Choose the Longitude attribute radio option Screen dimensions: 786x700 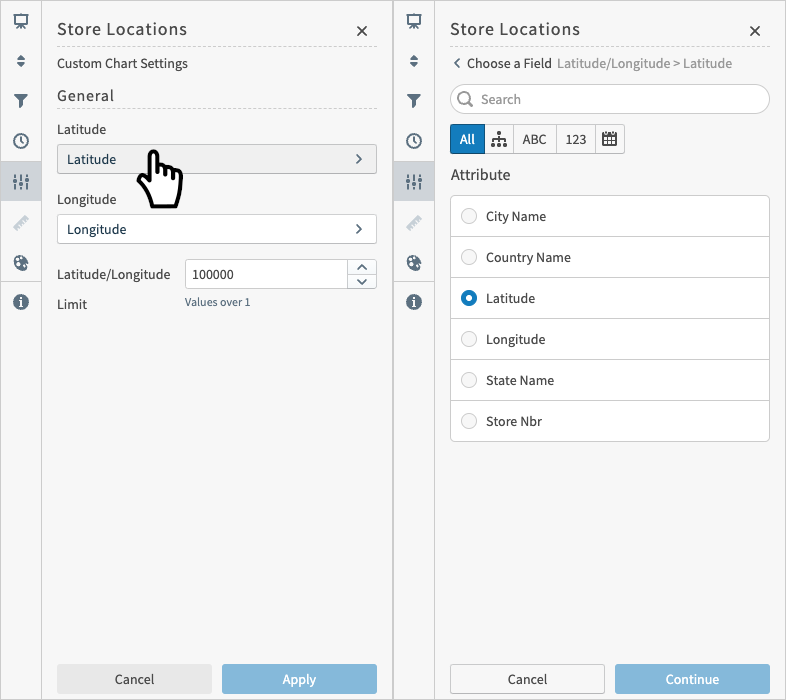[x=469, y=339]
